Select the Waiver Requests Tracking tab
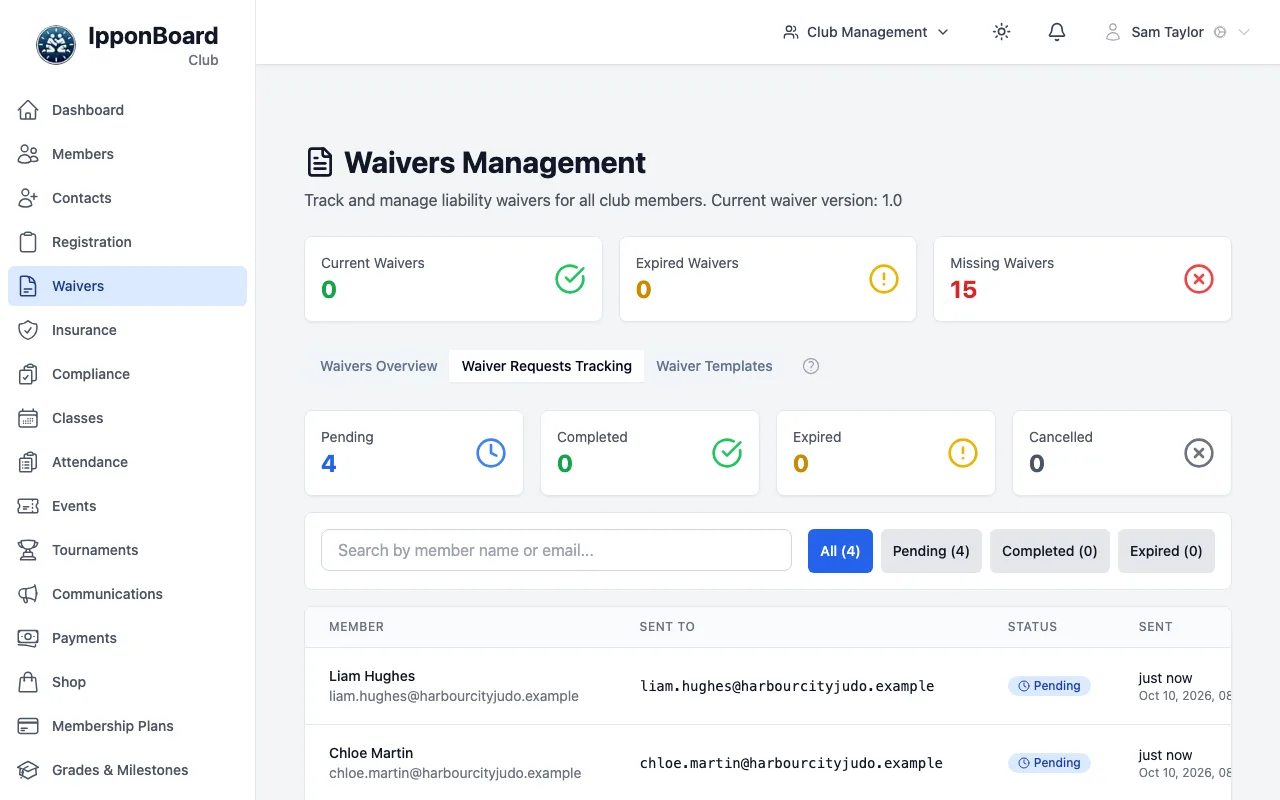 point(547,366)
